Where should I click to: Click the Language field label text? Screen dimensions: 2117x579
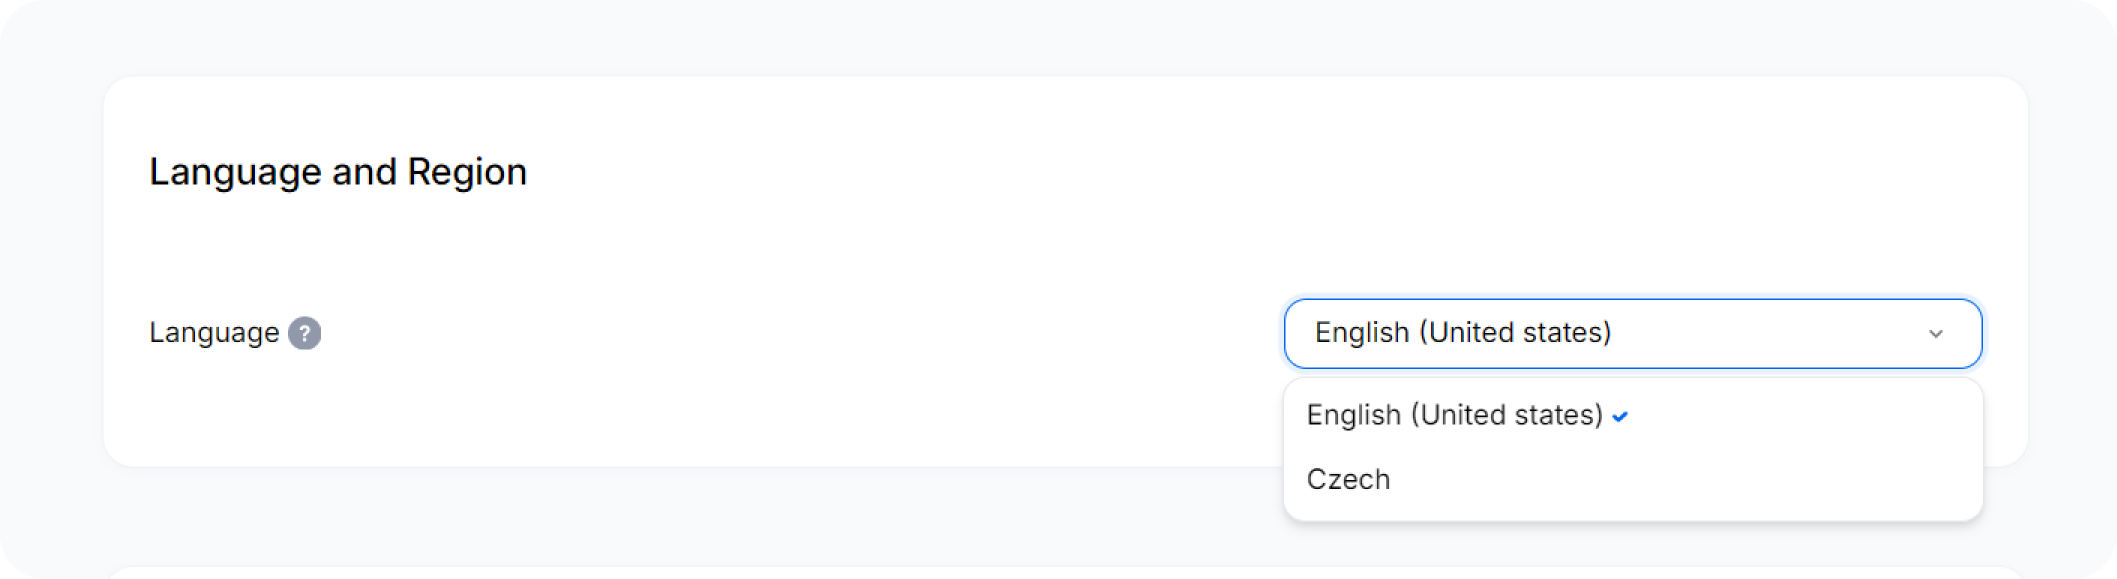[214, 333]
